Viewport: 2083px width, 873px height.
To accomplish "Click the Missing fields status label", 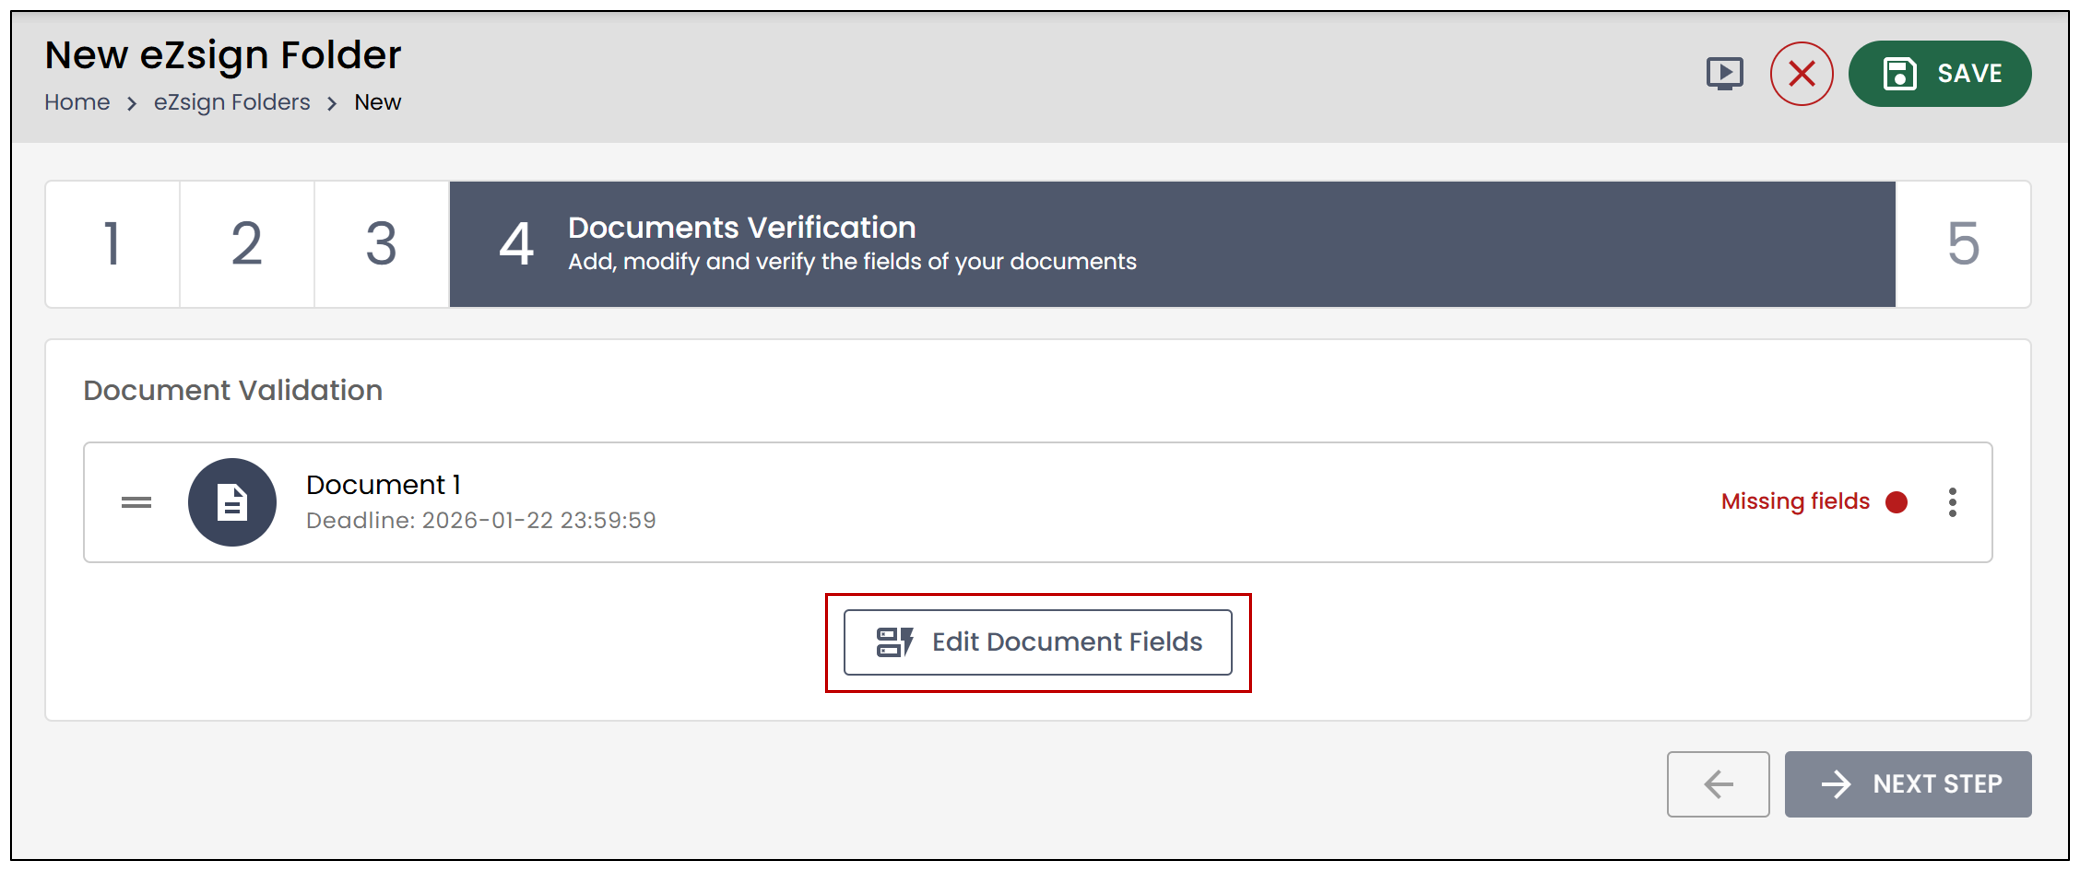I will point(1795,502).
